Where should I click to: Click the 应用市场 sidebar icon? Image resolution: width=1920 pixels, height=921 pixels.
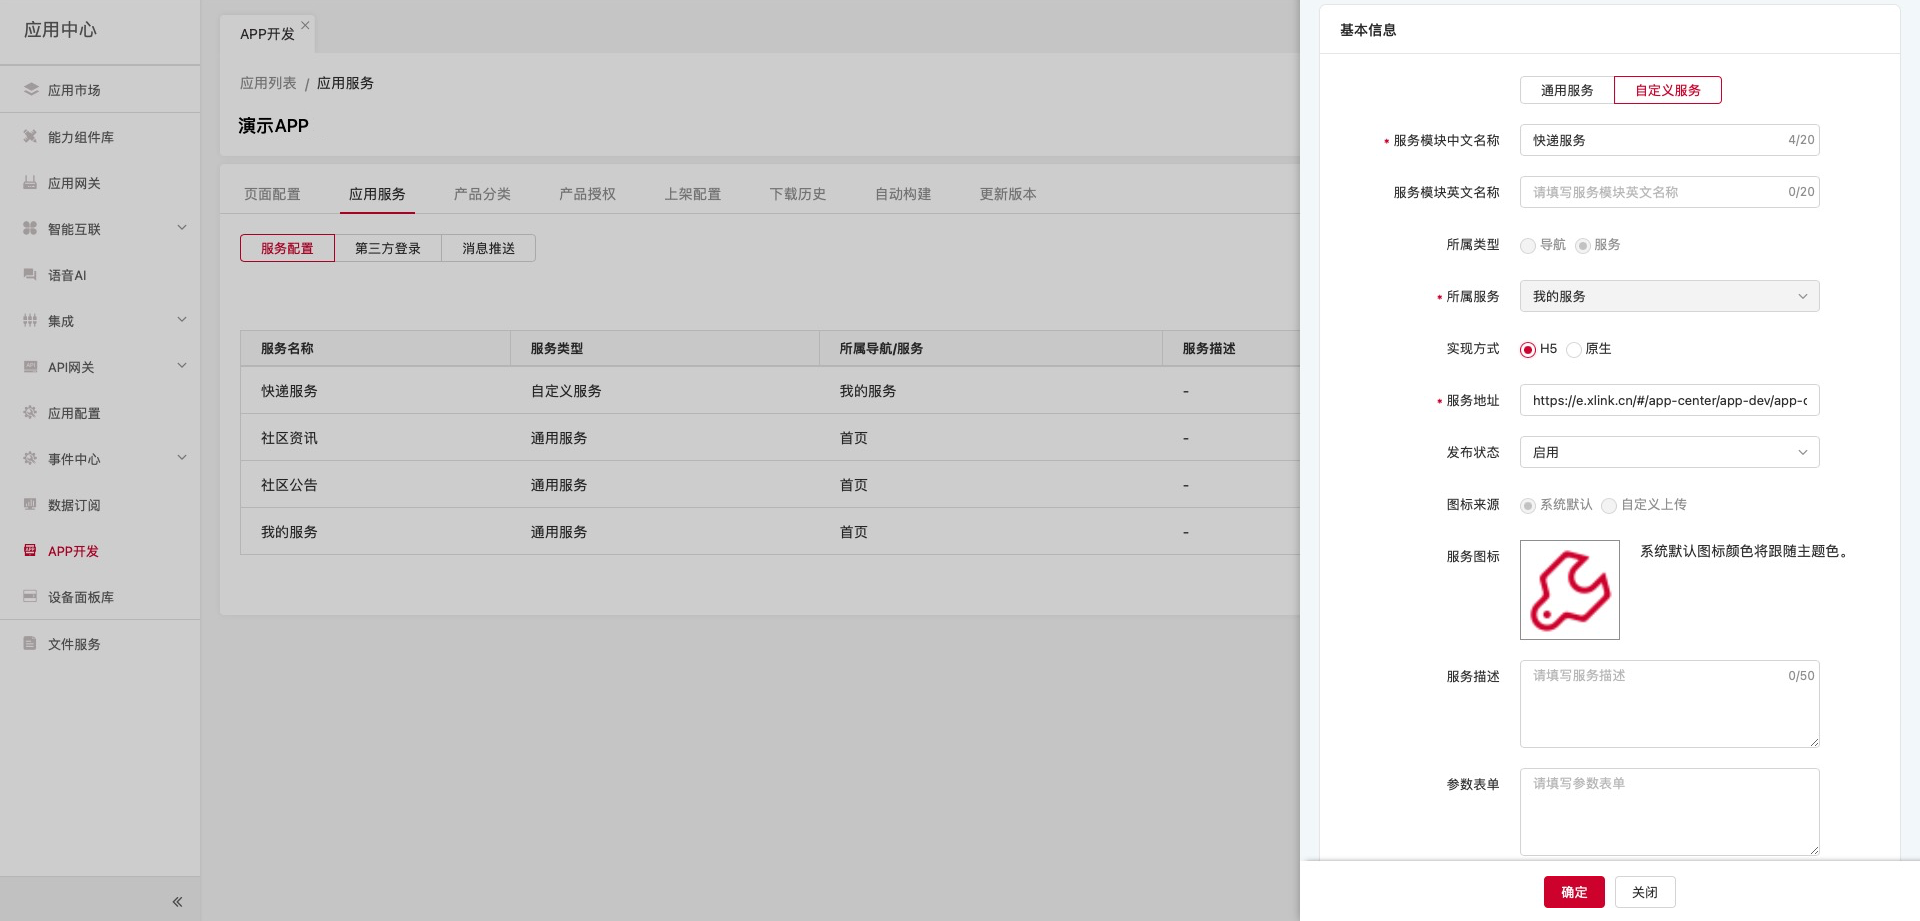(30, 89)
